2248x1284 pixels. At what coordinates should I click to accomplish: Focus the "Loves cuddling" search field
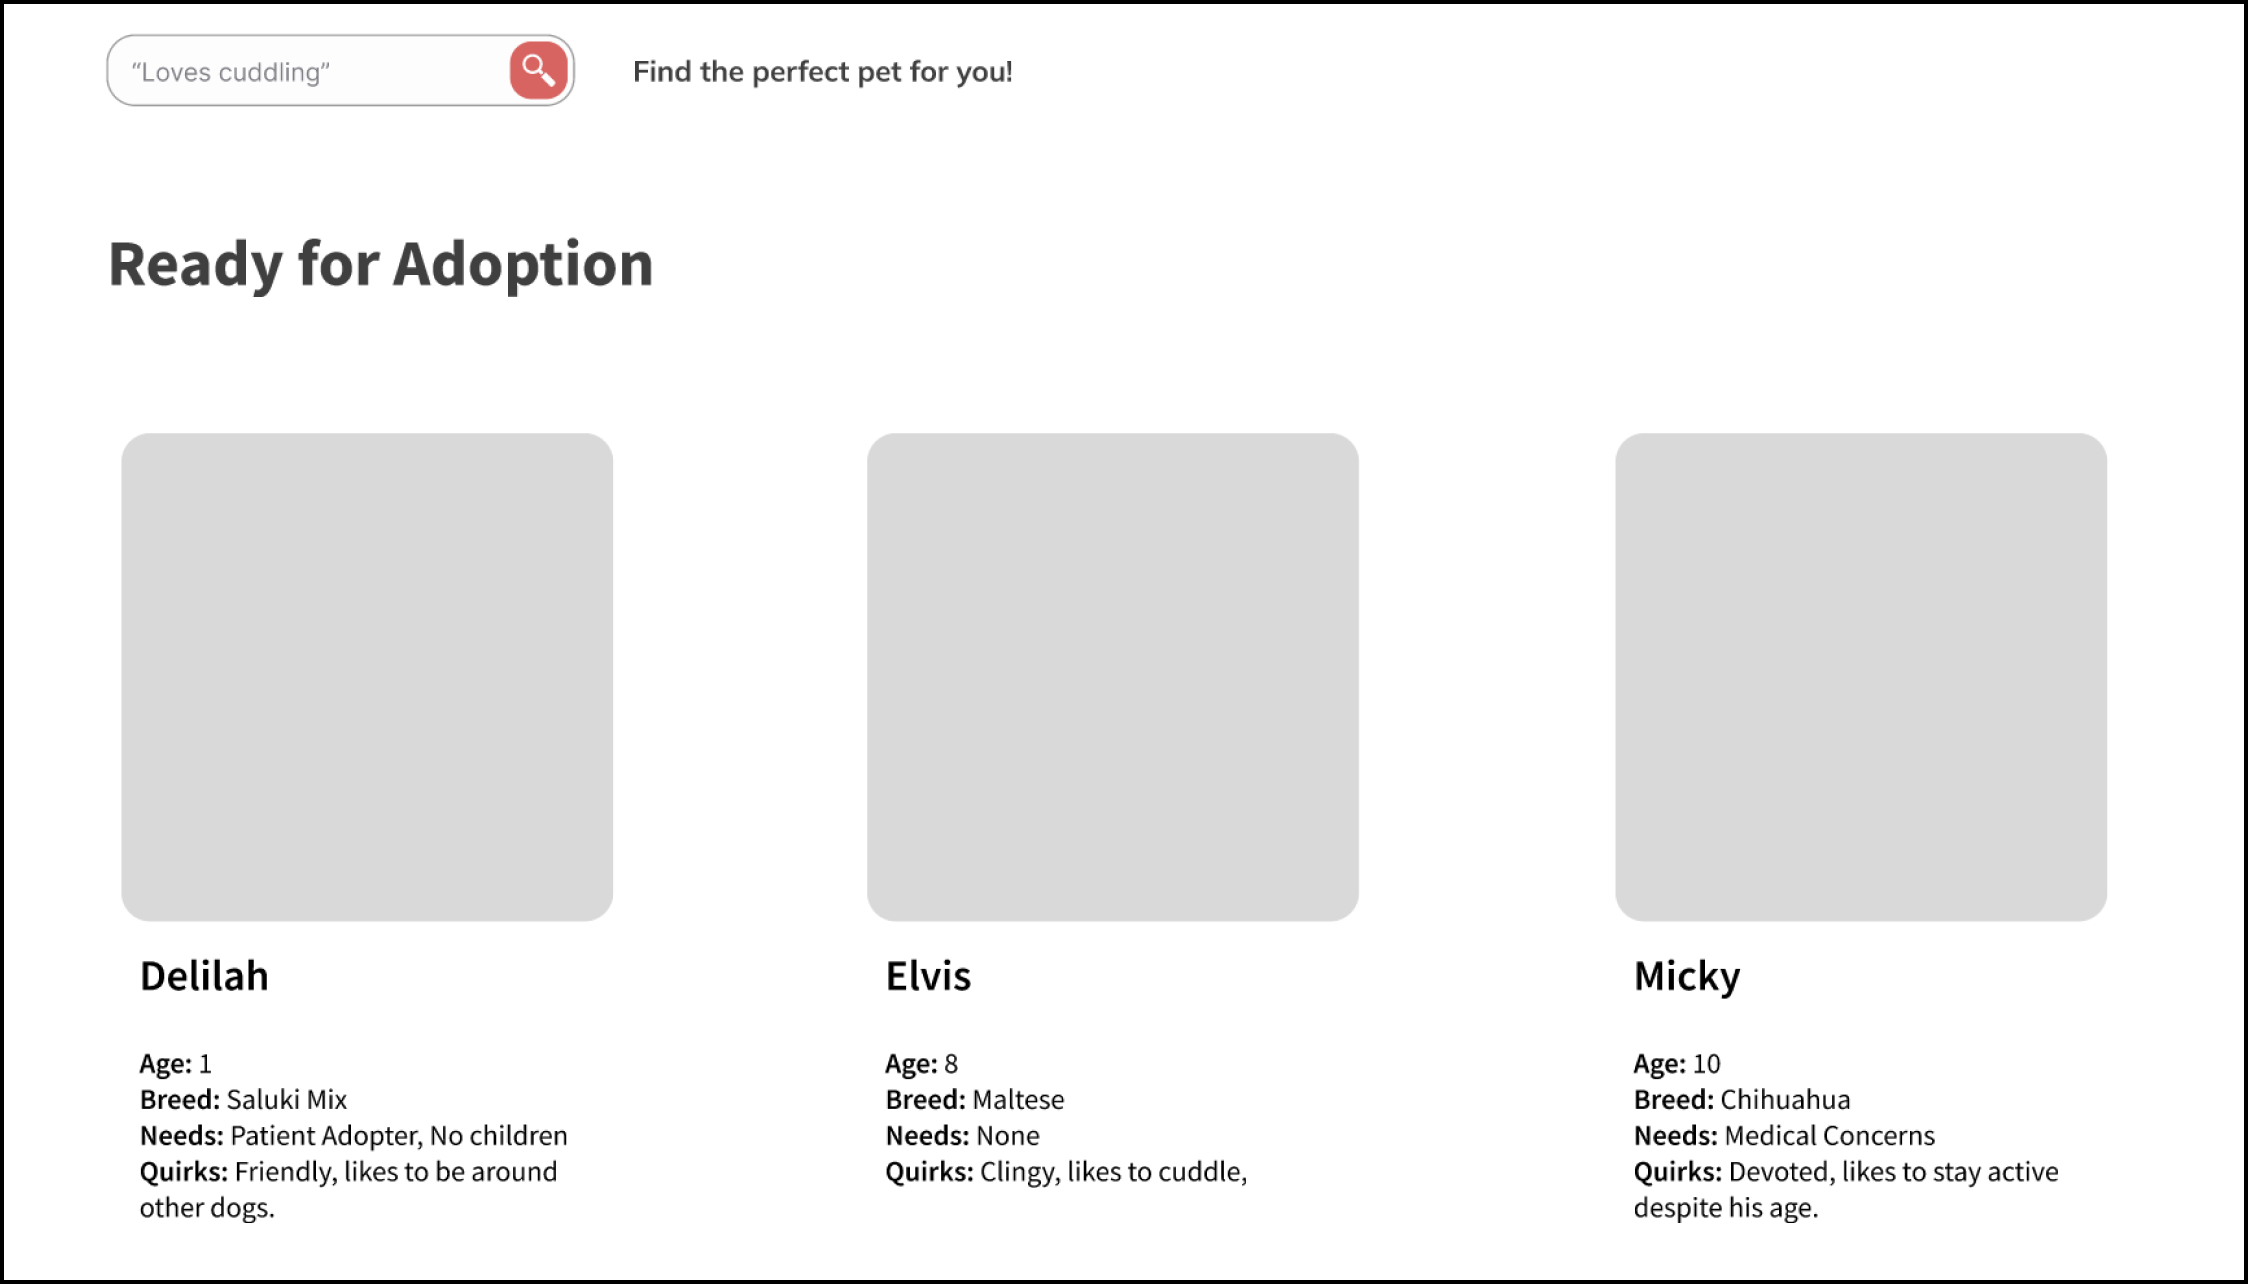tap(310, 71)
